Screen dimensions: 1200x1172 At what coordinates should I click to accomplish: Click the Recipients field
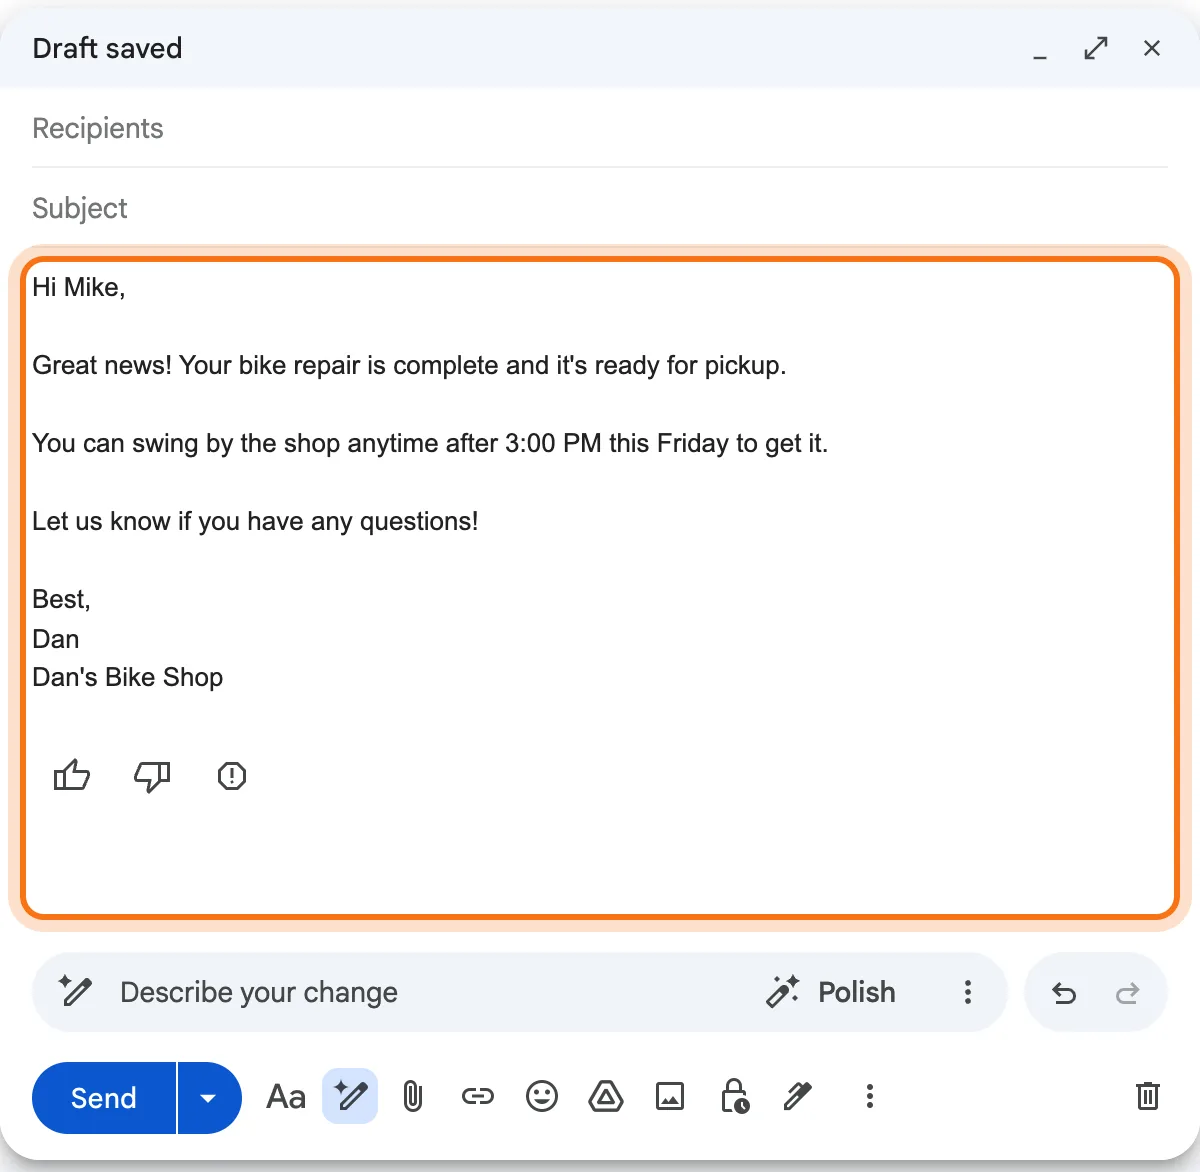pos(600,128)
